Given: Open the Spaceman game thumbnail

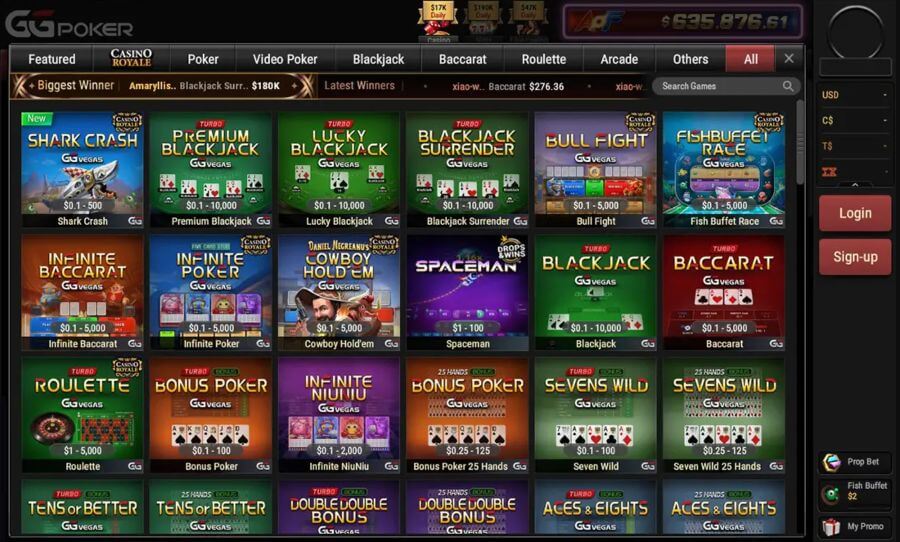Looking at the screenshot, I should coord(467,293).
